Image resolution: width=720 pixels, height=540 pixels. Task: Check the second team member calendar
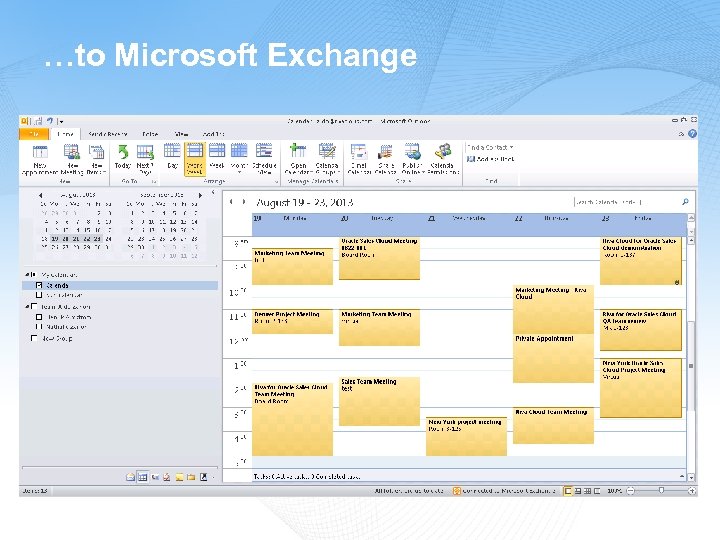[39, 327]
